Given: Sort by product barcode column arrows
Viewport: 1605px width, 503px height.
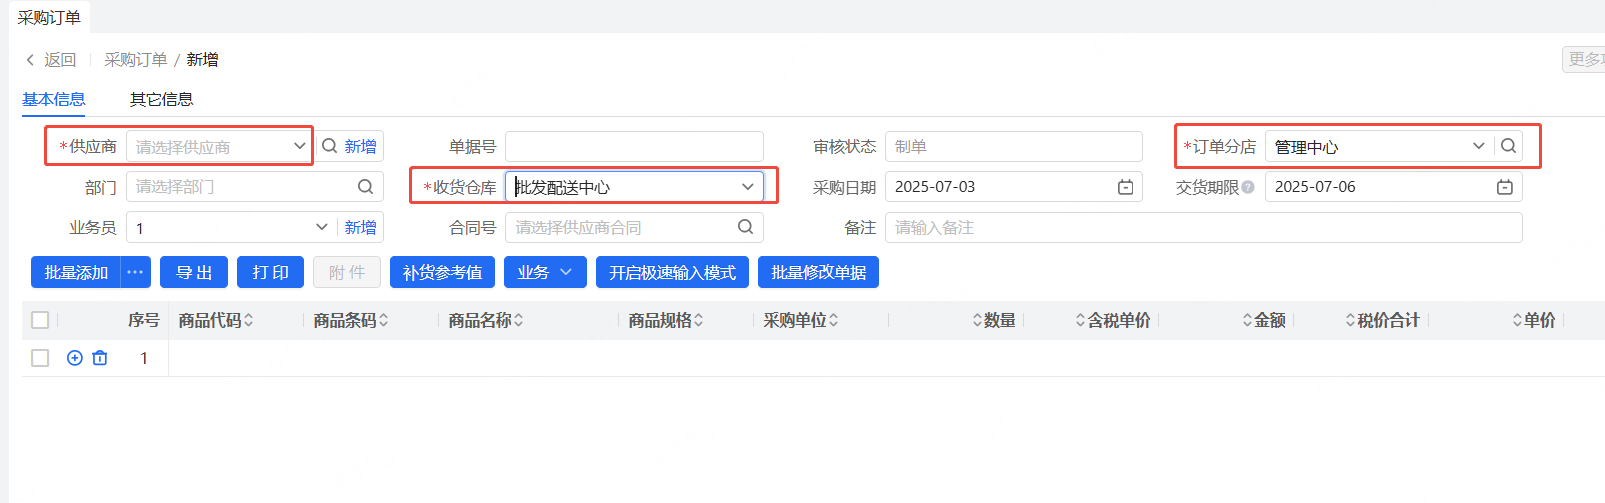Looking at the screenshot, I should click(383, 320).
